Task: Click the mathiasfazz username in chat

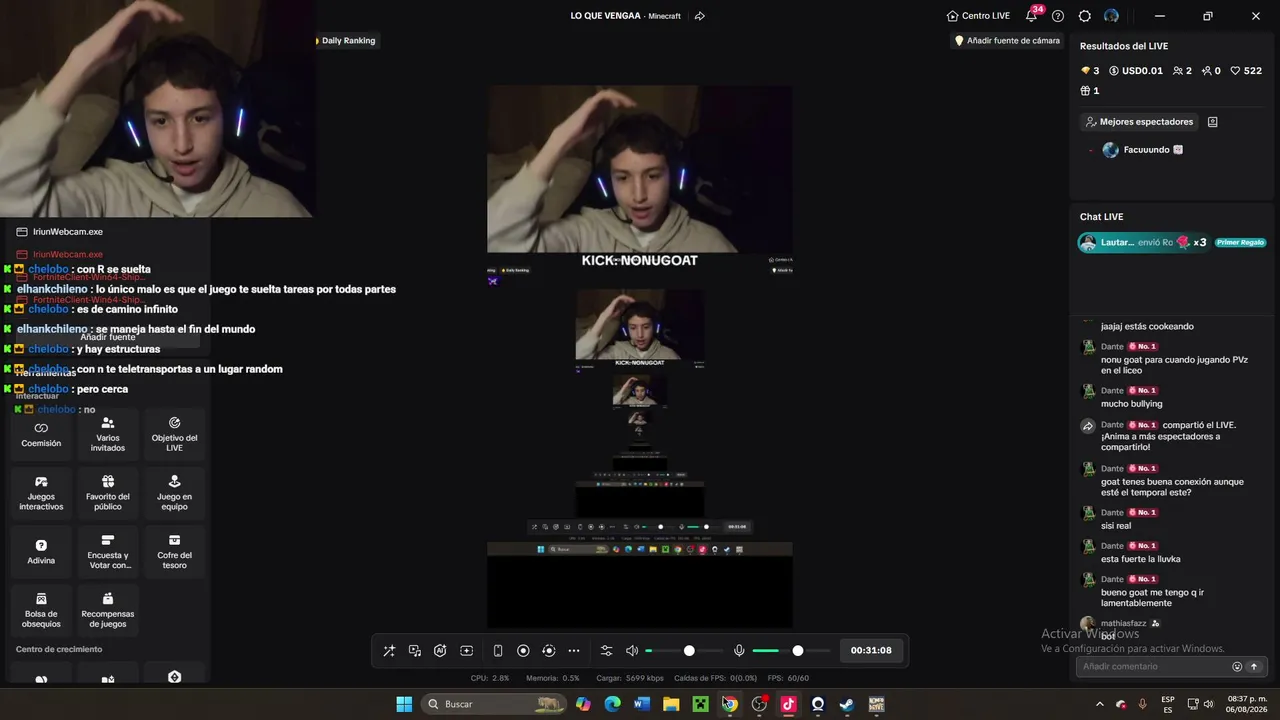Action: (1124, 623)
